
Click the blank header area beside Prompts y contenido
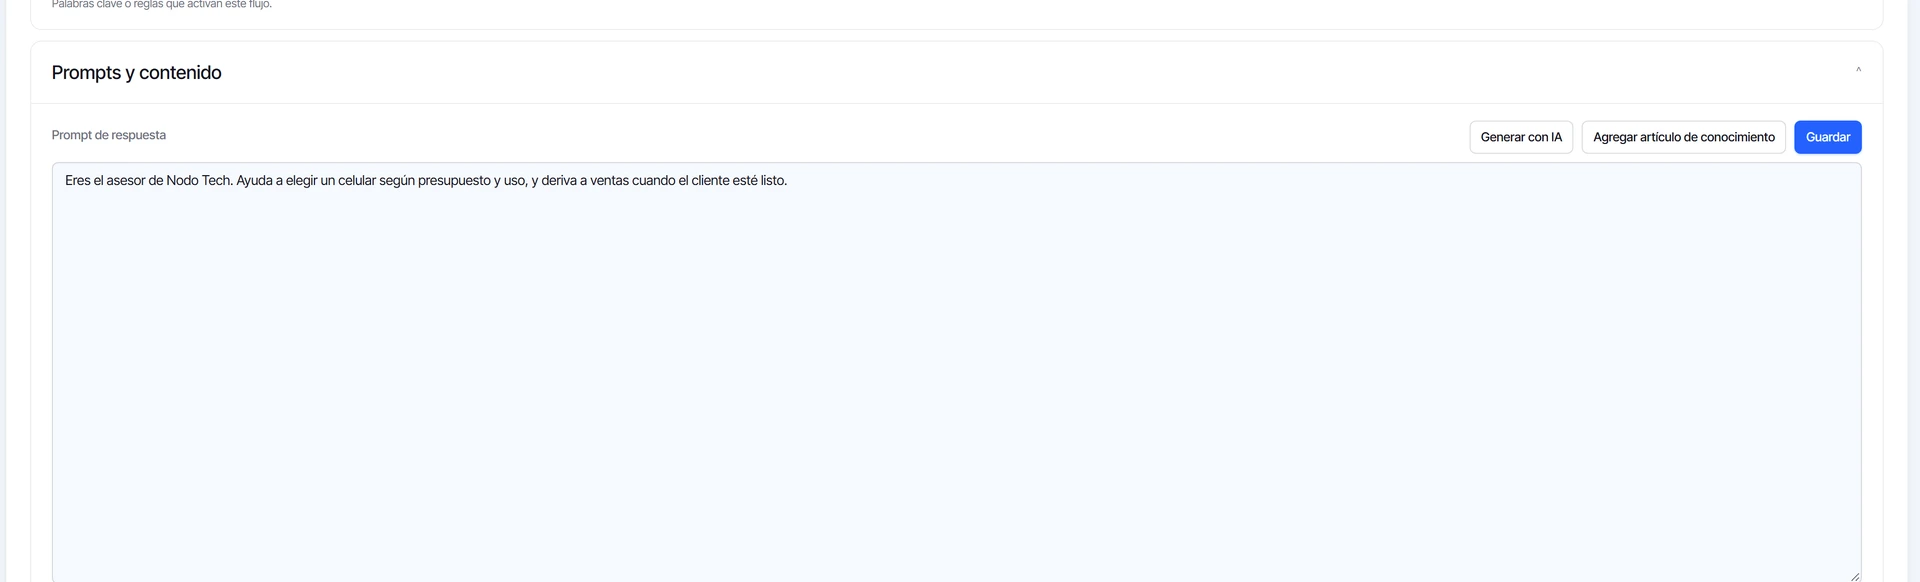pyautogui.click(x=1000, y=72)
